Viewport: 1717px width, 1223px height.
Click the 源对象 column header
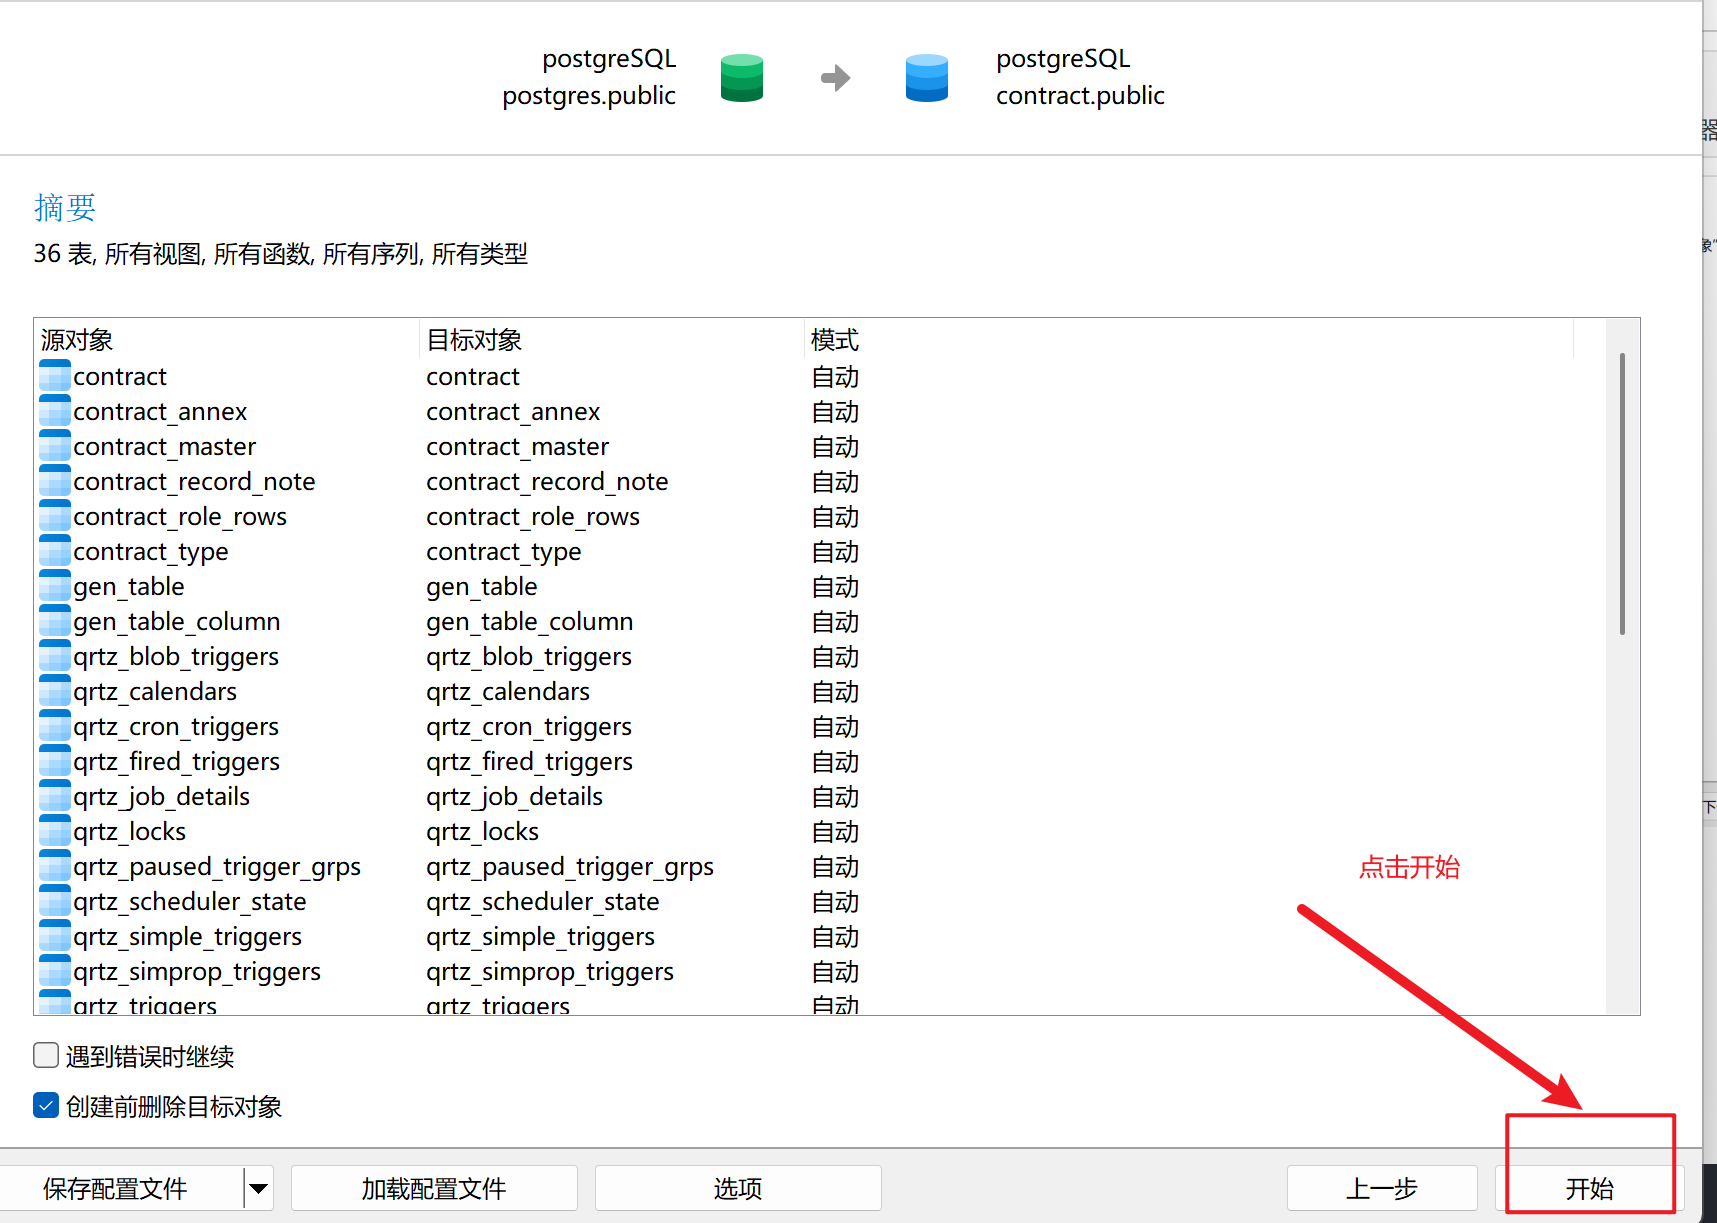[x=226, y=340]
